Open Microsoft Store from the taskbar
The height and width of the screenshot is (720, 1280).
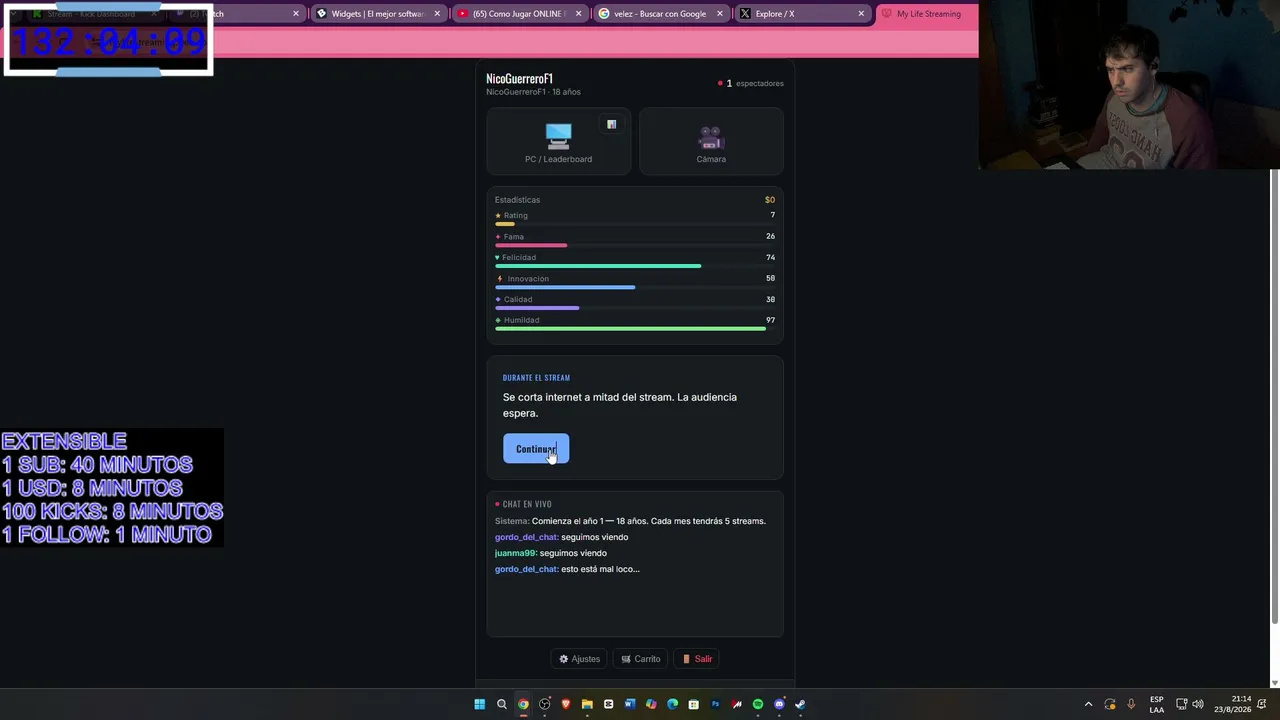[693, 704]
